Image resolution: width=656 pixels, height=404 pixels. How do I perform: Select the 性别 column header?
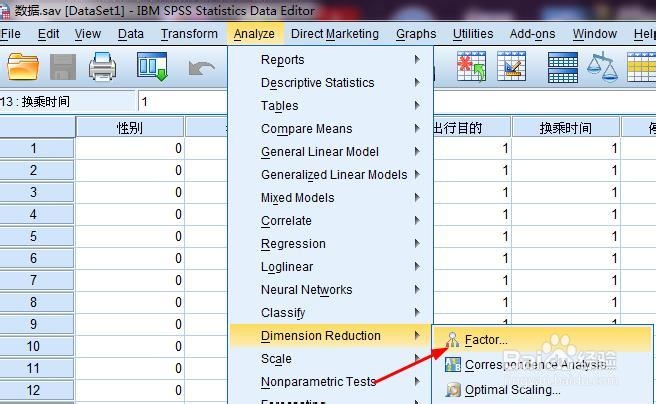pyautogui.click(x=130, y=128)
